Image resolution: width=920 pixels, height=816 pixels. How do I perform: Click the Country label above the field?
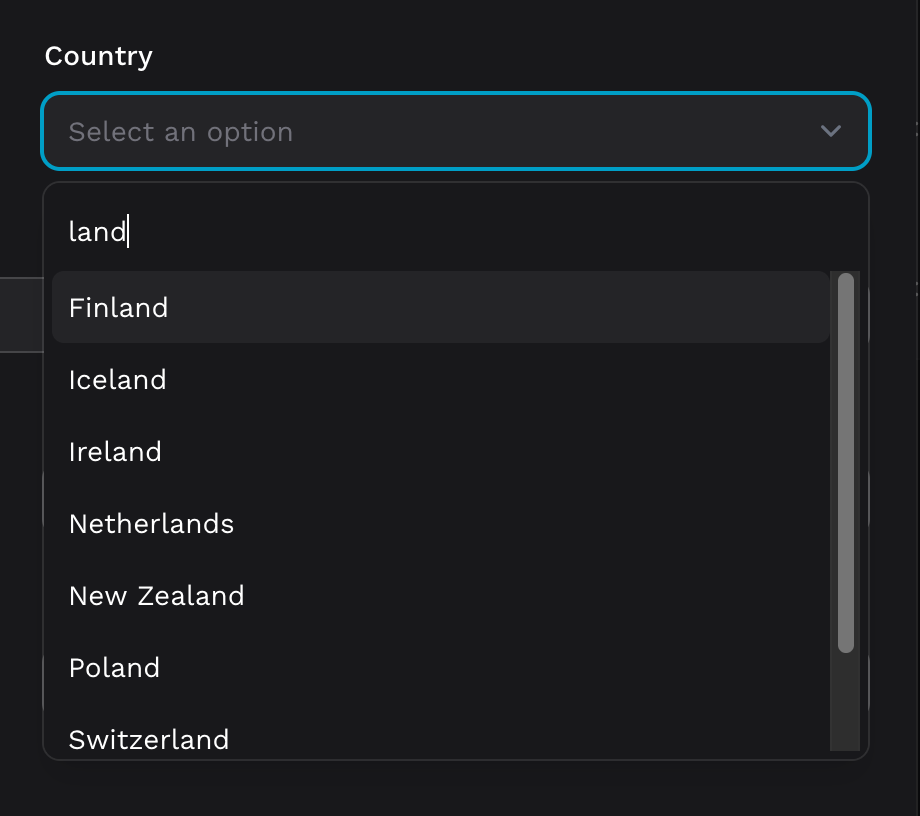pyautogui.click(x=98, y=56)
